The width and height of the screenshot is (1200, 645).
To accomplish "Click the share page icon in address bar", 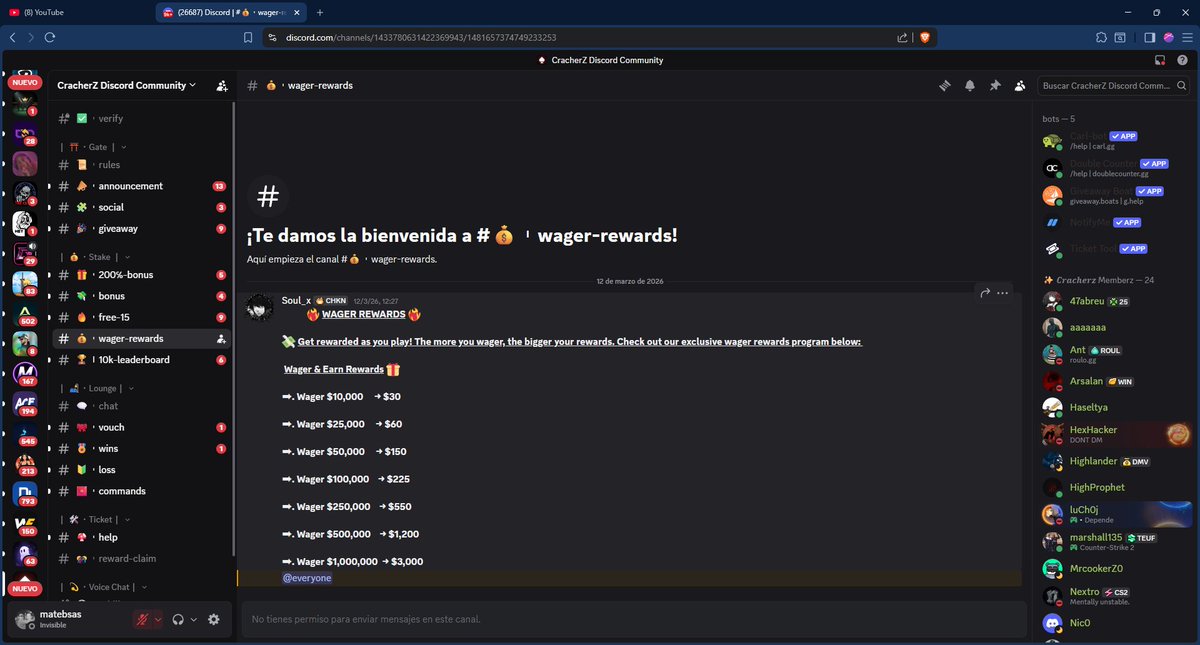I will 902,37.
